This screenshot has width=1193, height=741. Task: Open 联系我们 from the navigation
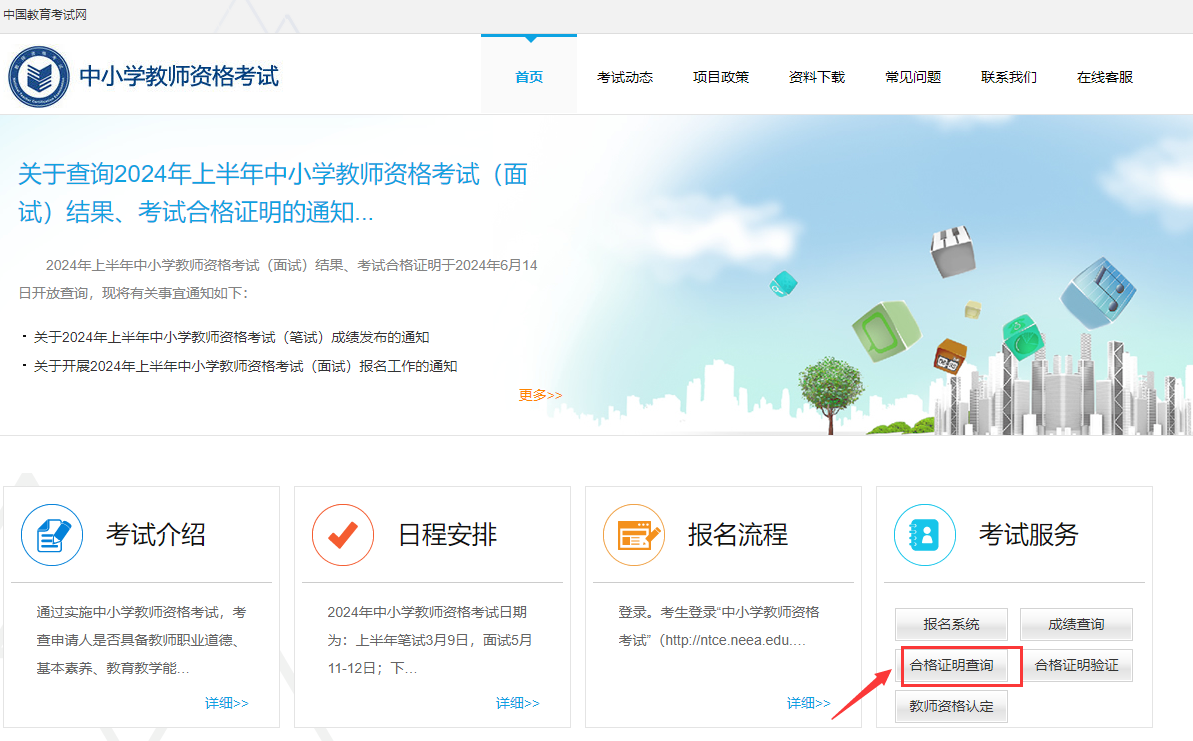pos(1008,77)
